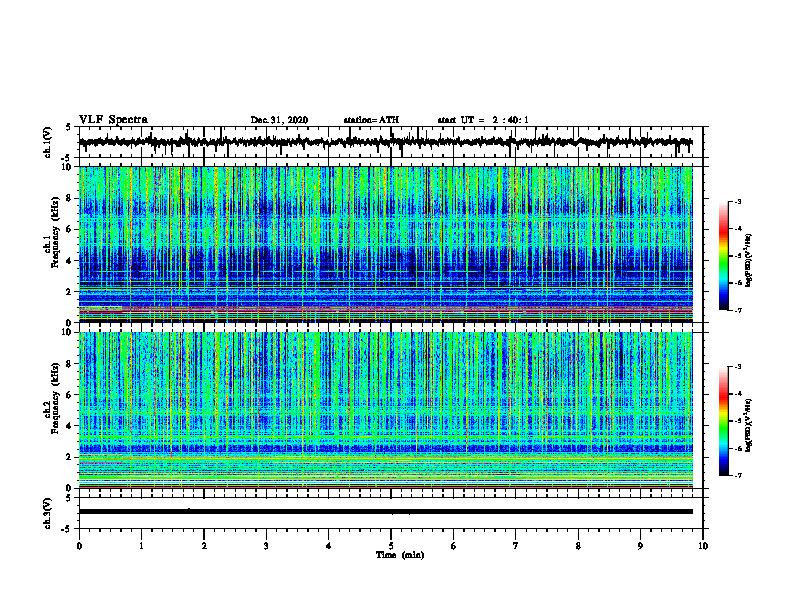Select the "start UT = 2:40:1" header text
The width and height of the screenshot is (792, 612).
(483, 120)
